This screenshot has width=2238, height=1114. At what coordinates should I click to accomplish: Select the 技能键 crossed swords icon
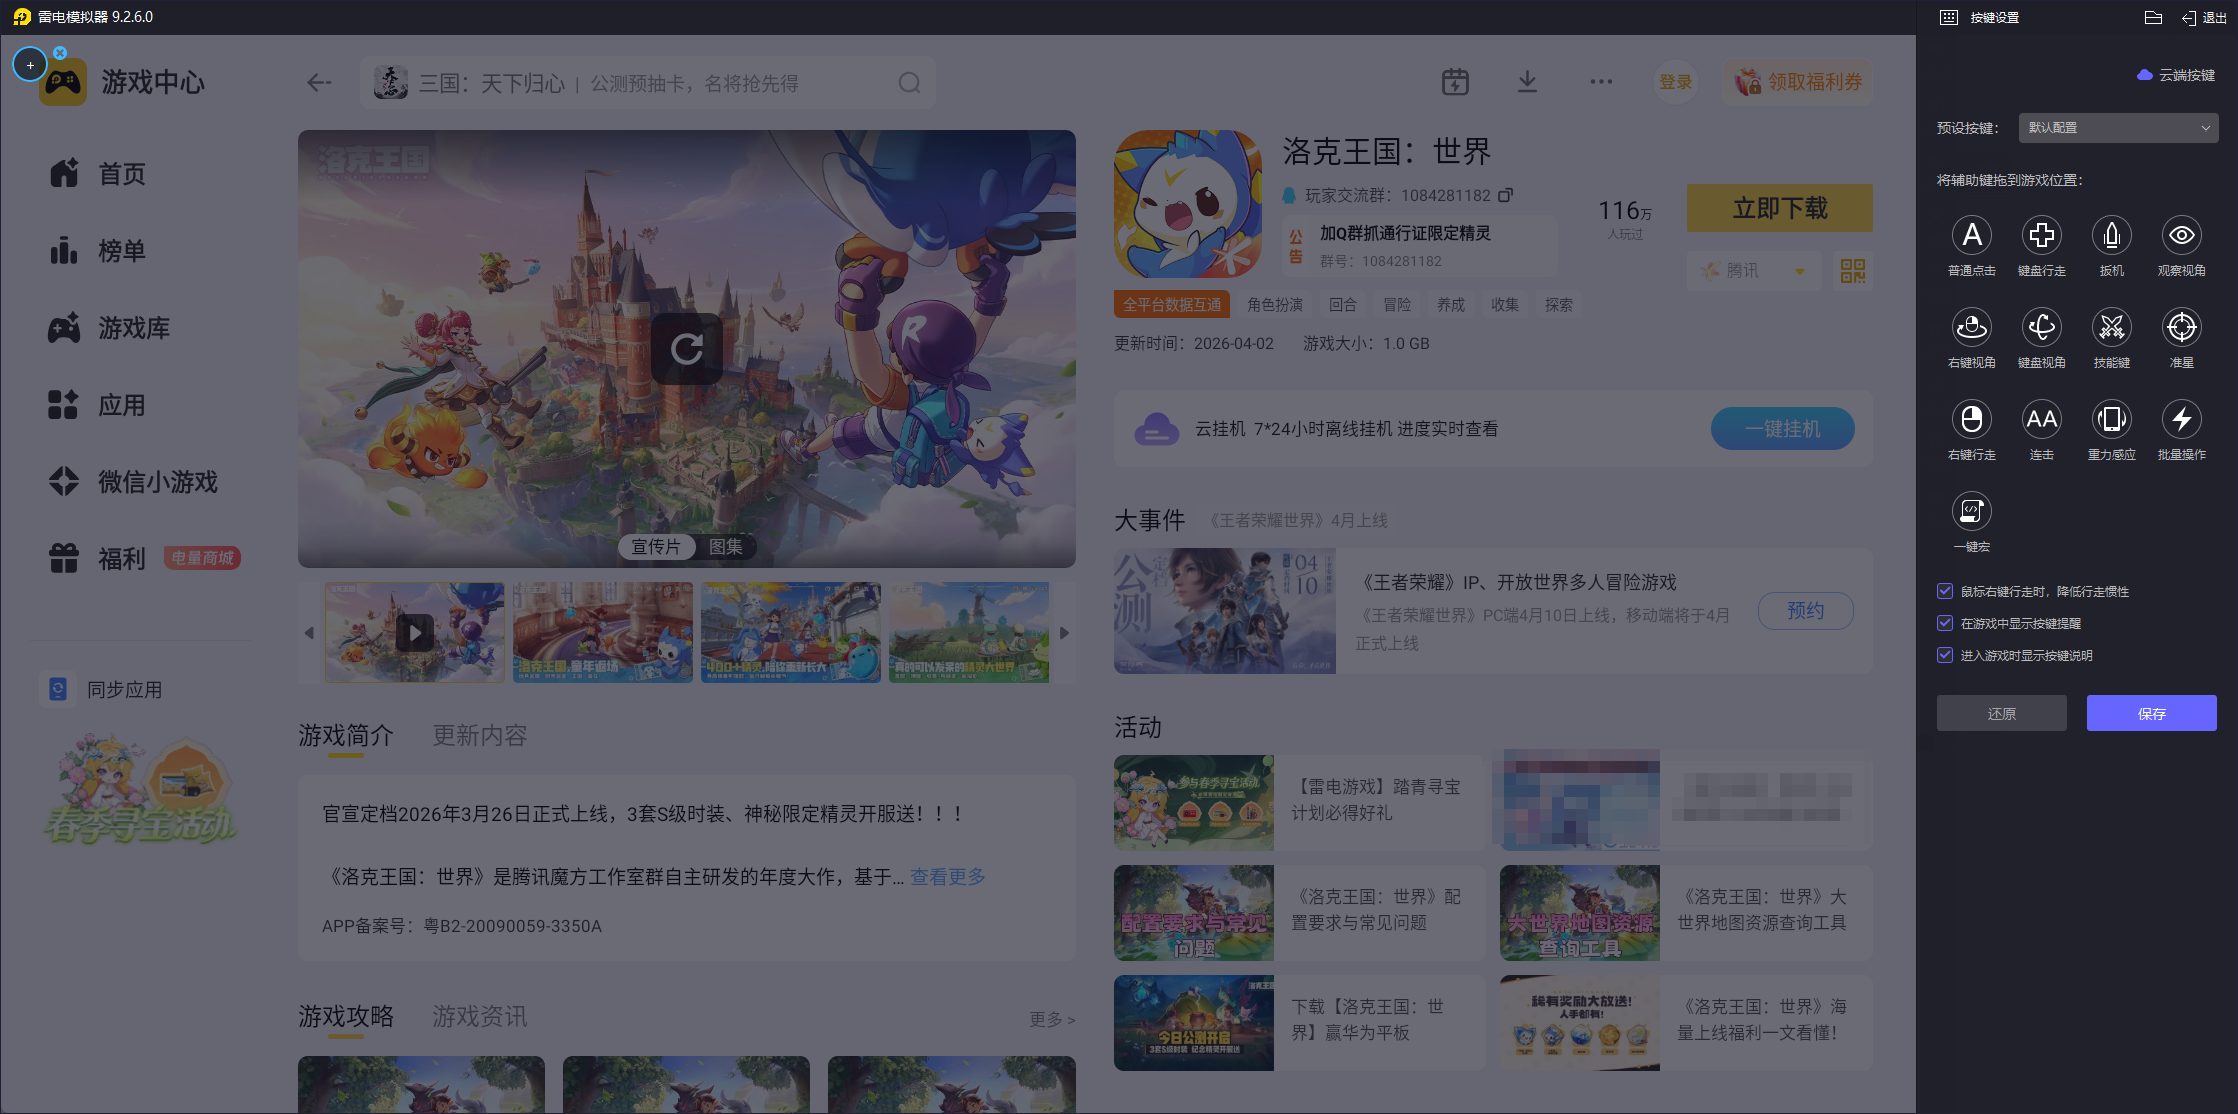[2111, 328]
